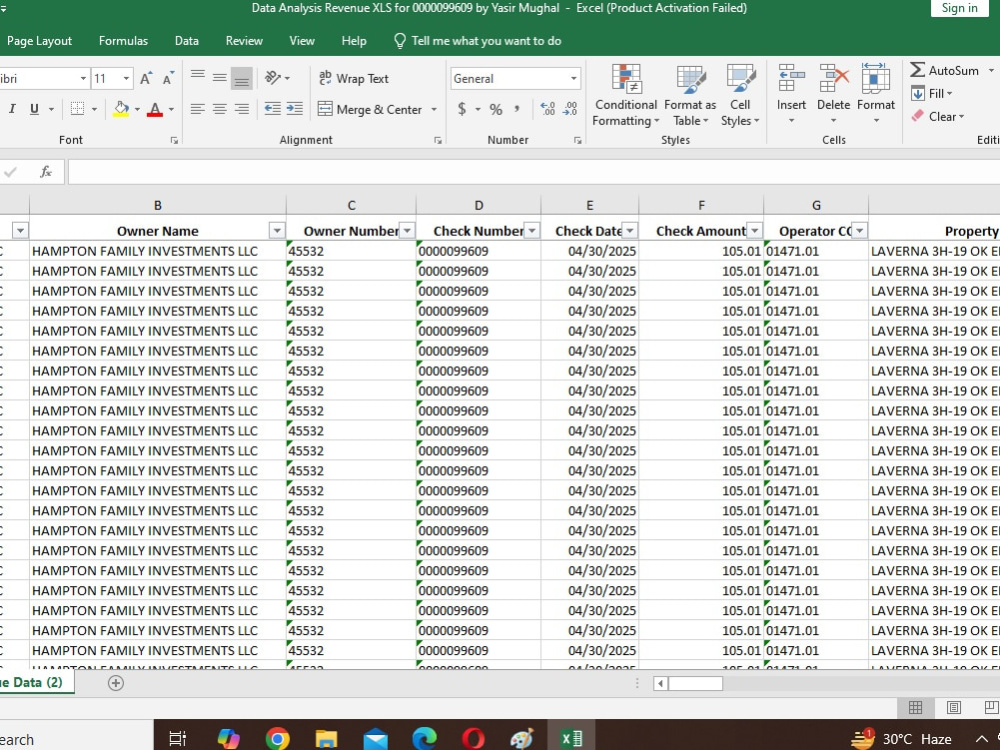Open the font name dropdown arrow
Viewport: 1000px width, 750px height.
click(x=83, y=78)
